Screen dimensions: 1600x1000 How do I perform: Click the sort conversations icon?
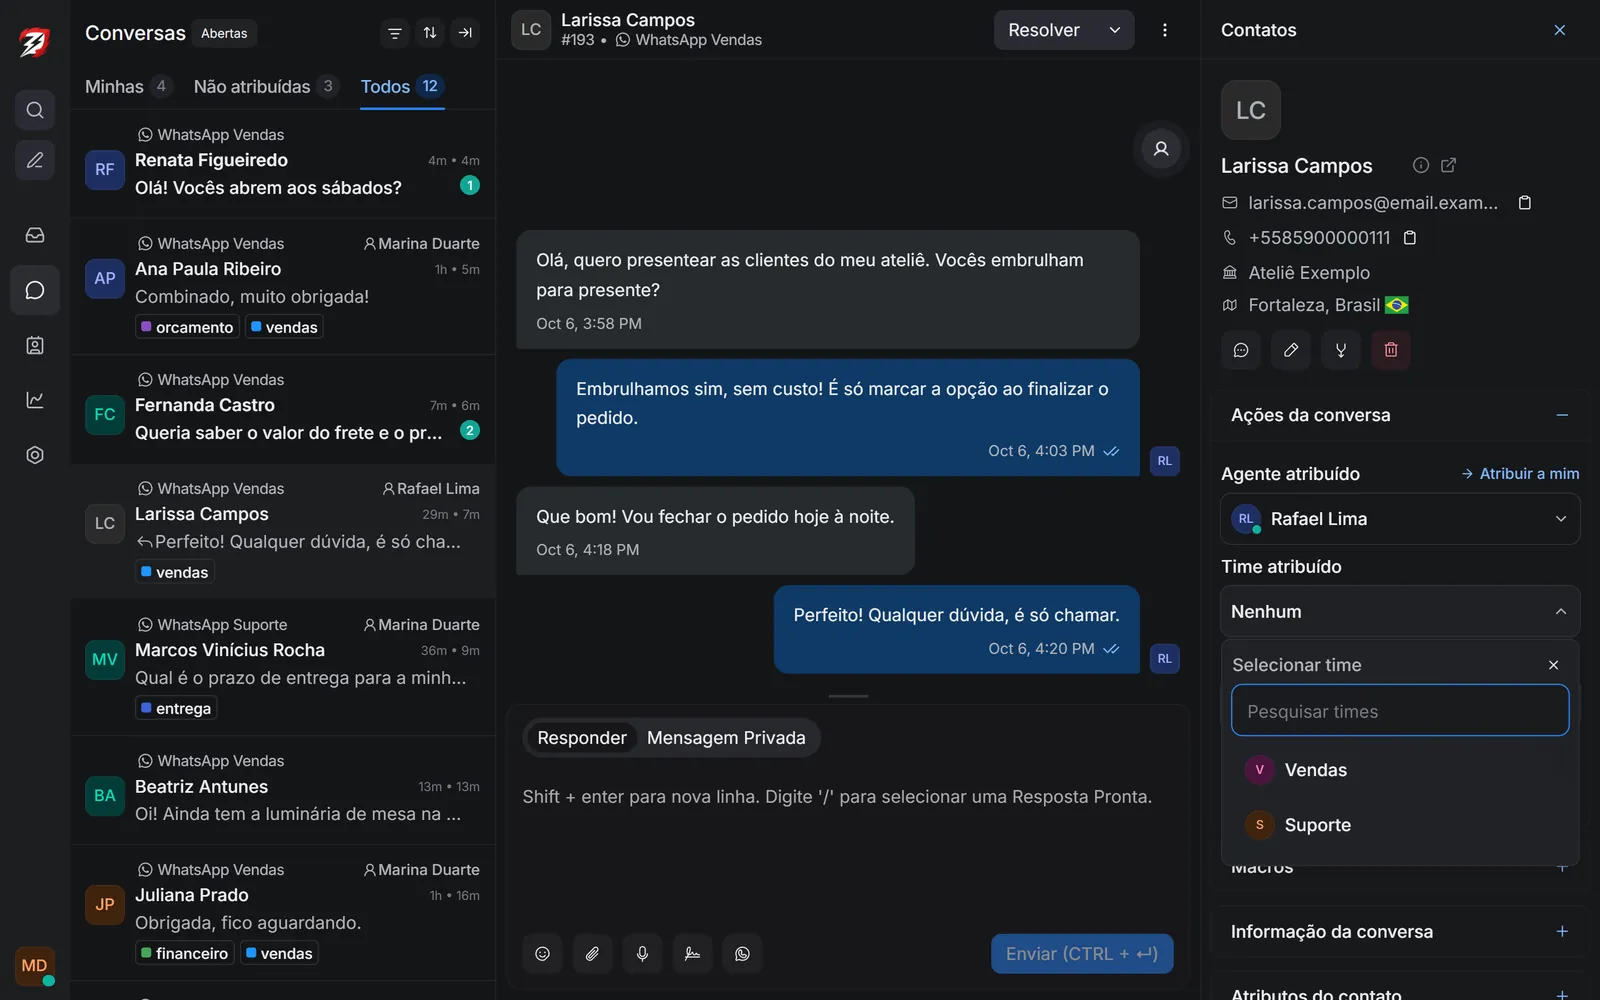click(430, 33)
